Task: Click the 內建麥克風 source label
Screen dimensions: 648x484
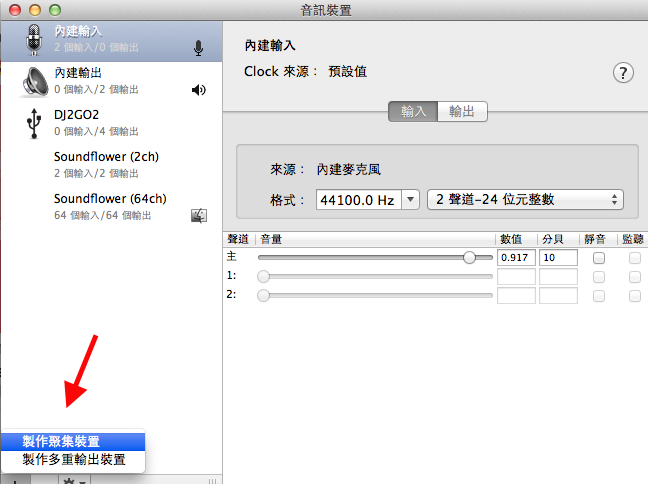Action: coord(348,169)
